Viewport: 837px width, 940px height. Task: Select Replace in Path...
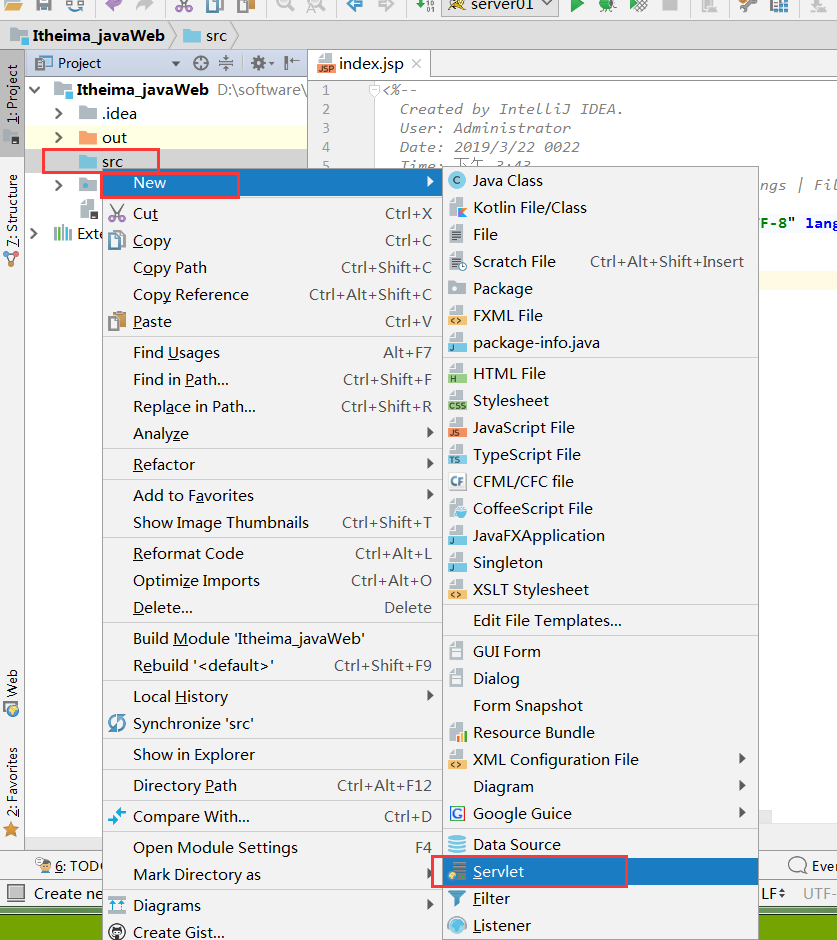(x=272, y=406)
